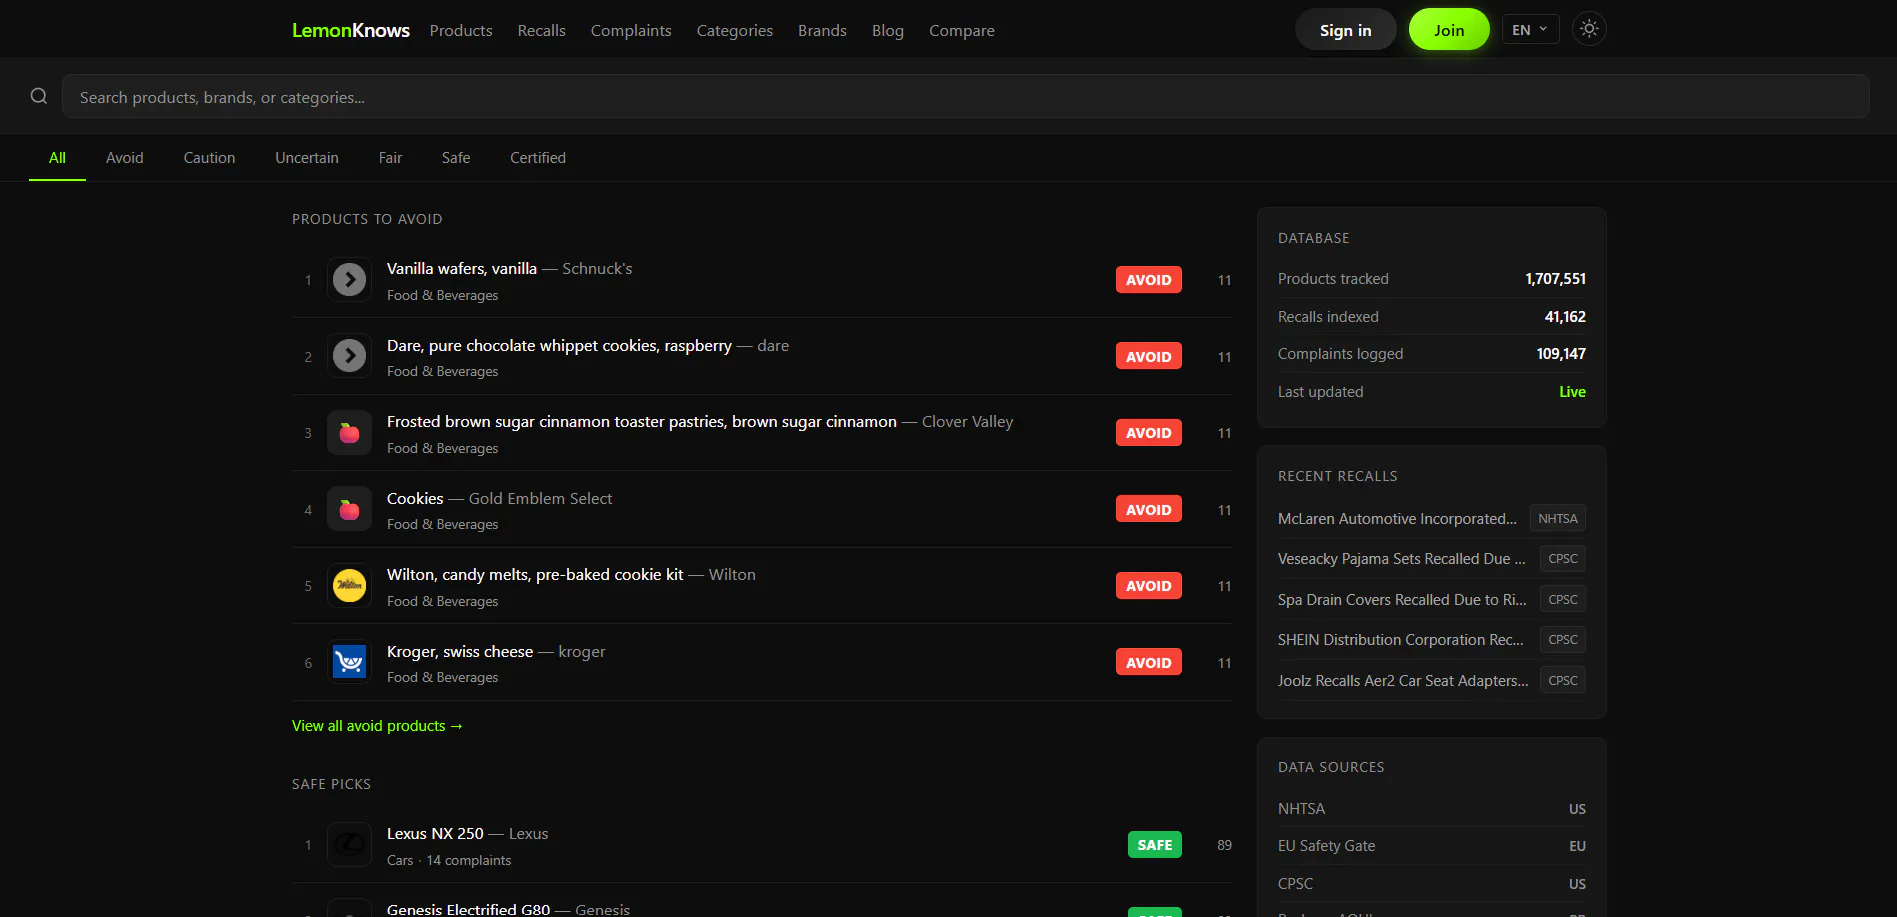Switch to the Avoid filter tab
This screenshot has width=1897, height=917.
tap(125, 158)
